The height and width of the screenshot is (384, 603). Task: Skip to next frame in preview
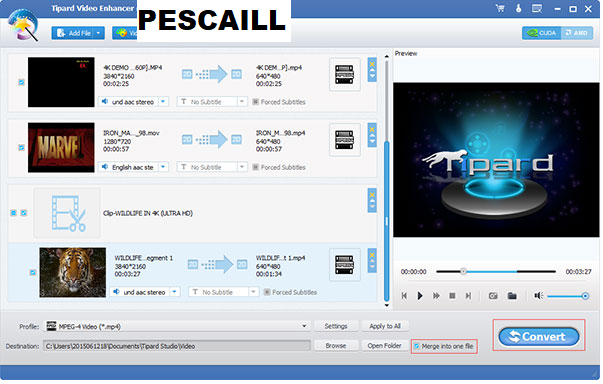(x=468, y=296)
